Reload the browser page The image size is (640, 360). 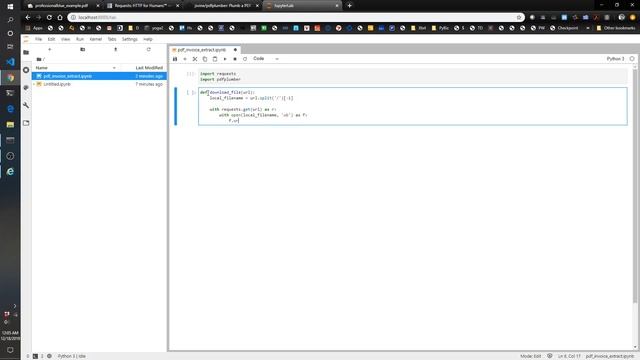pyautogui.click(x=49, y=18)
